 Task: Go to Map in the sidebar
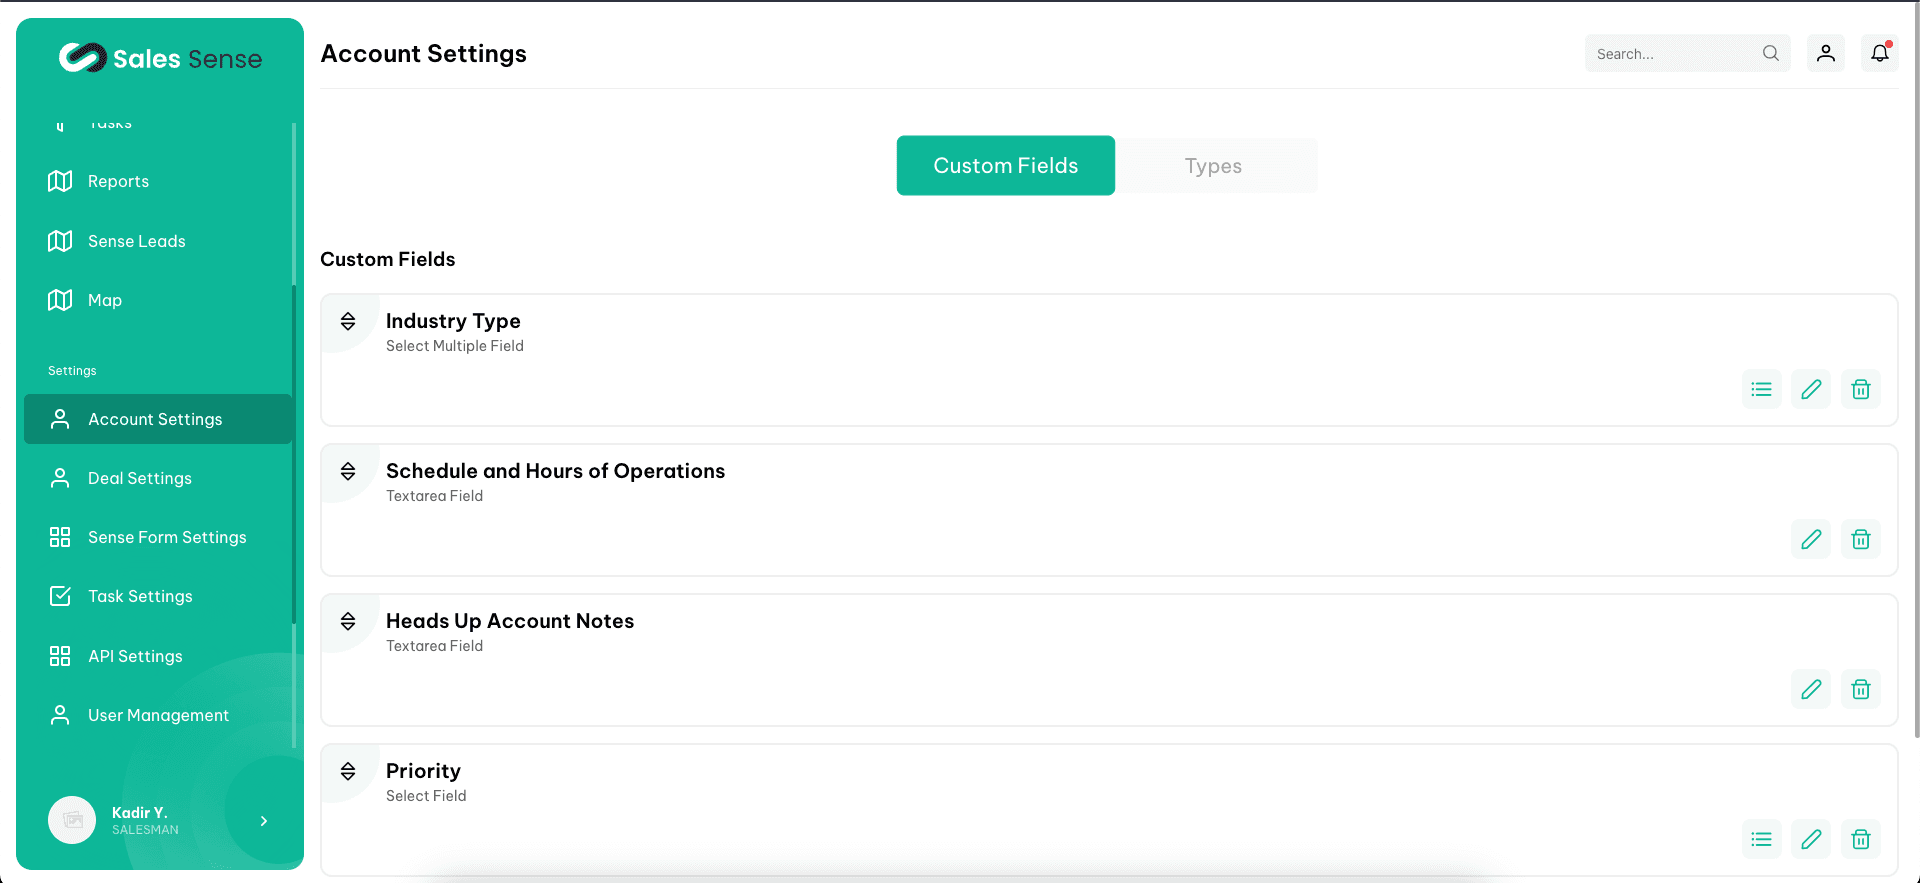[158, 300]
